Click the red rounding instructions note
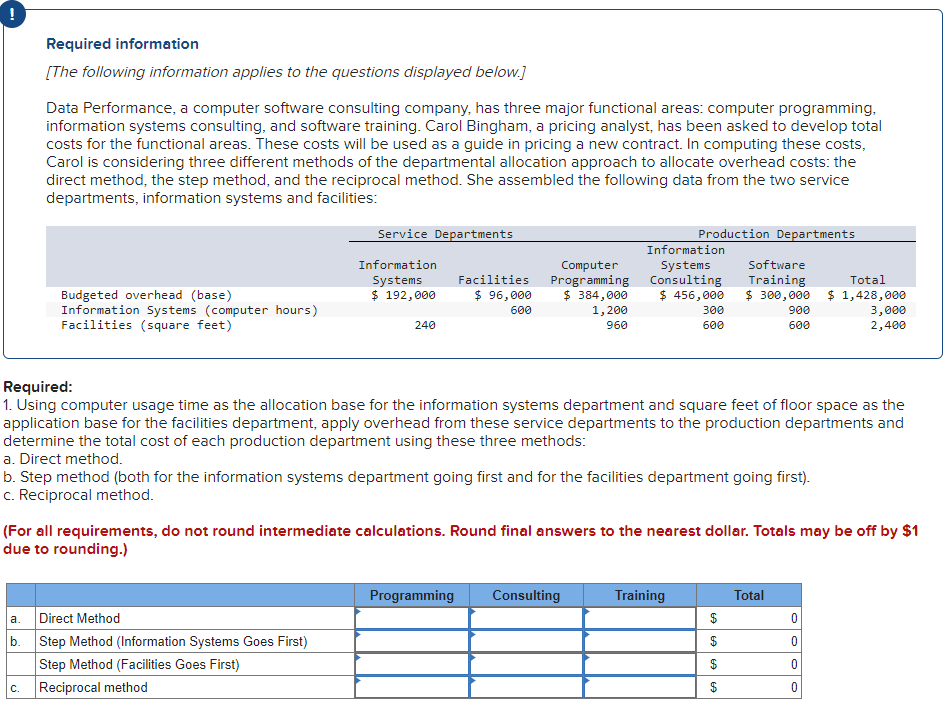This screenshot has width=949, height=706. [x=461, y=539]
